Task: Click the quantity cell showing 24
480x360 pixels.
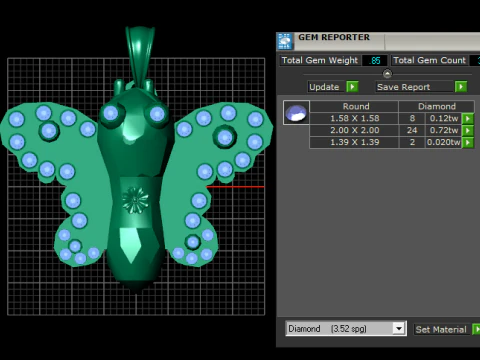Action: [x=412, y=130]
